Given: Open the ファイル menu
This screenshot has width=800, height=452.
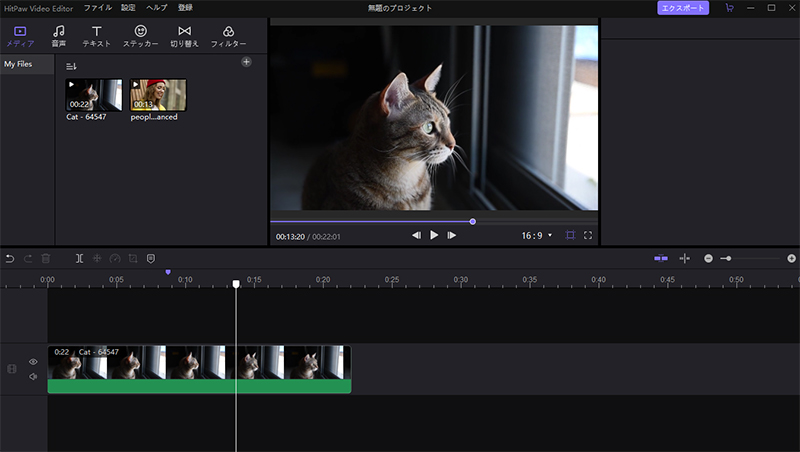Looking at the screenshot, I should click(x=98, y=8).
